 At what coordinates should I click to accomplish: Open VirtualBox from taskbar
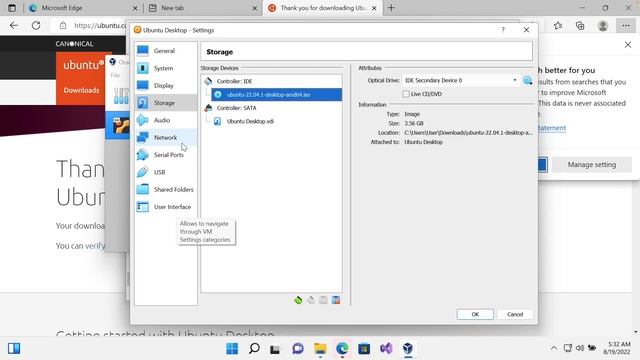[408, 349]
